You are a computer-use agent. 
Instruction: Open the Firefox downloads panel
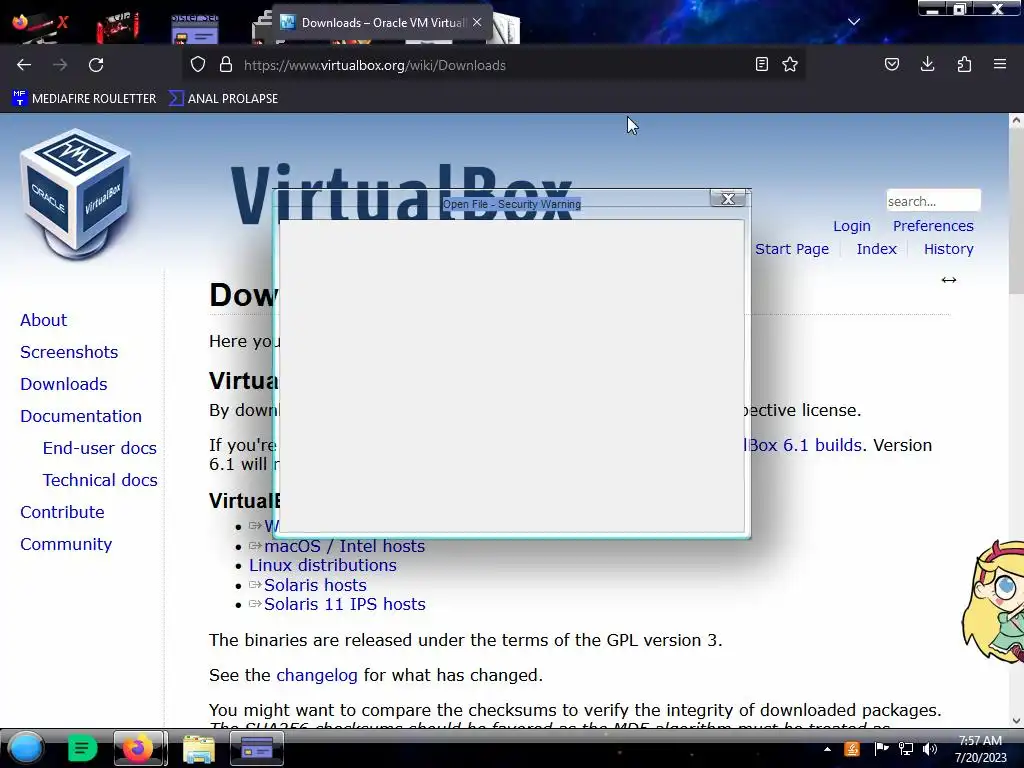(x=927, y=65)
